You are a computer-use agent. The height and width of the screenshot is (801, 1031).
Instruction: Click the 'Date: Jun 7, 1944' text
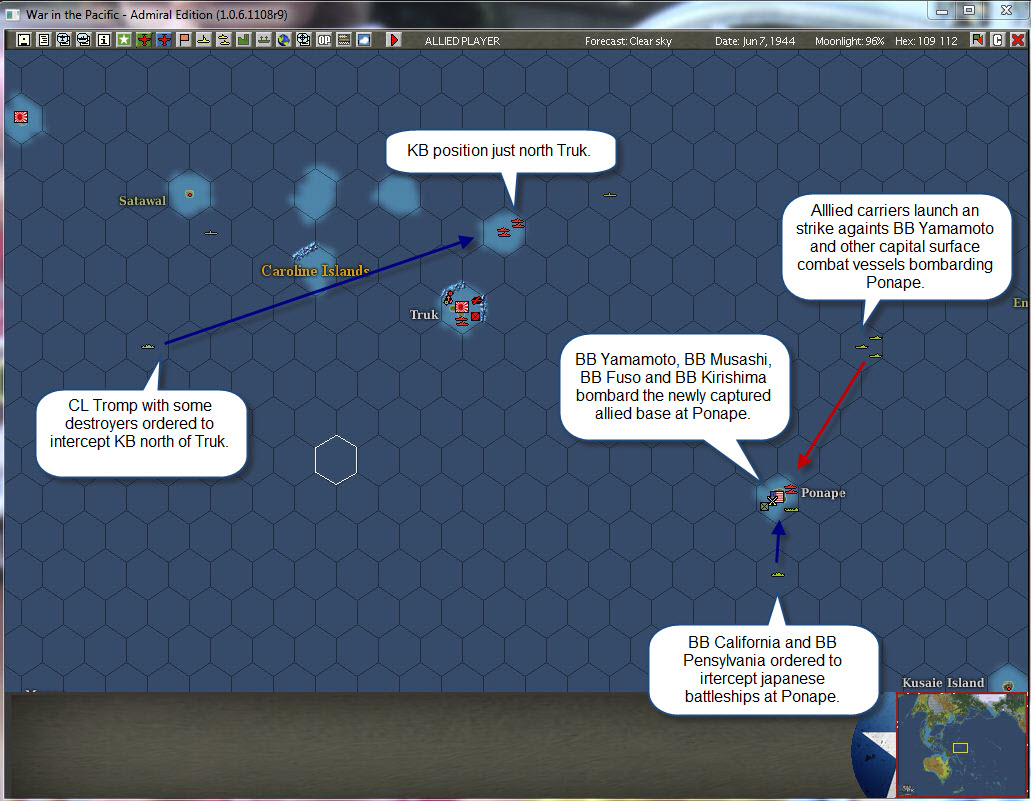point(755,41)
